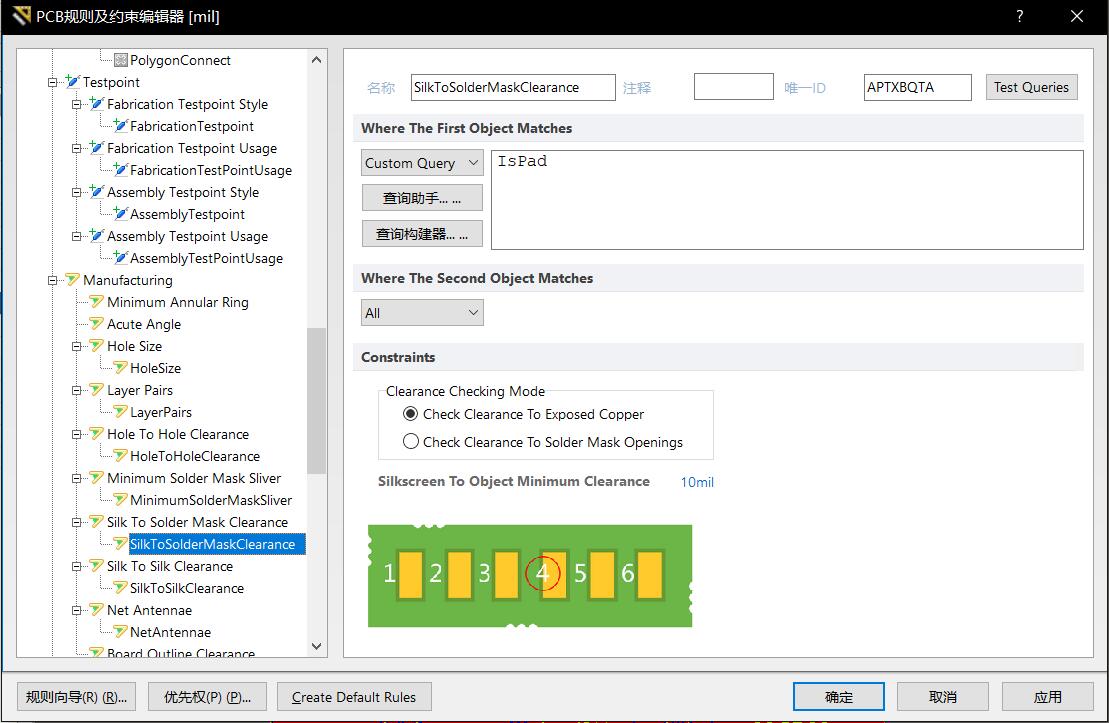Collapse the Net Antennae node
This screenshot has width=1109, height=723.
tap(76, 610)
